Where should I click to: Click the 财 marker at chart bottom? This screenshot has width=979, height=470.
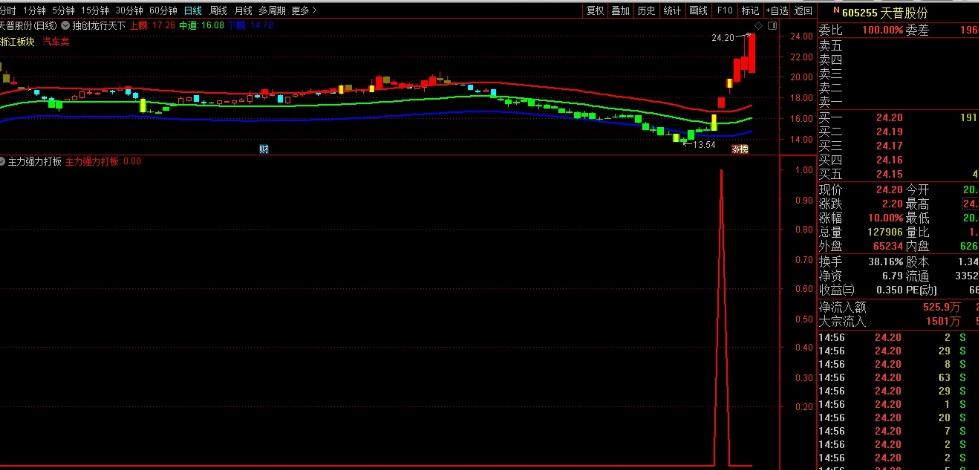[x=264, y=149]
